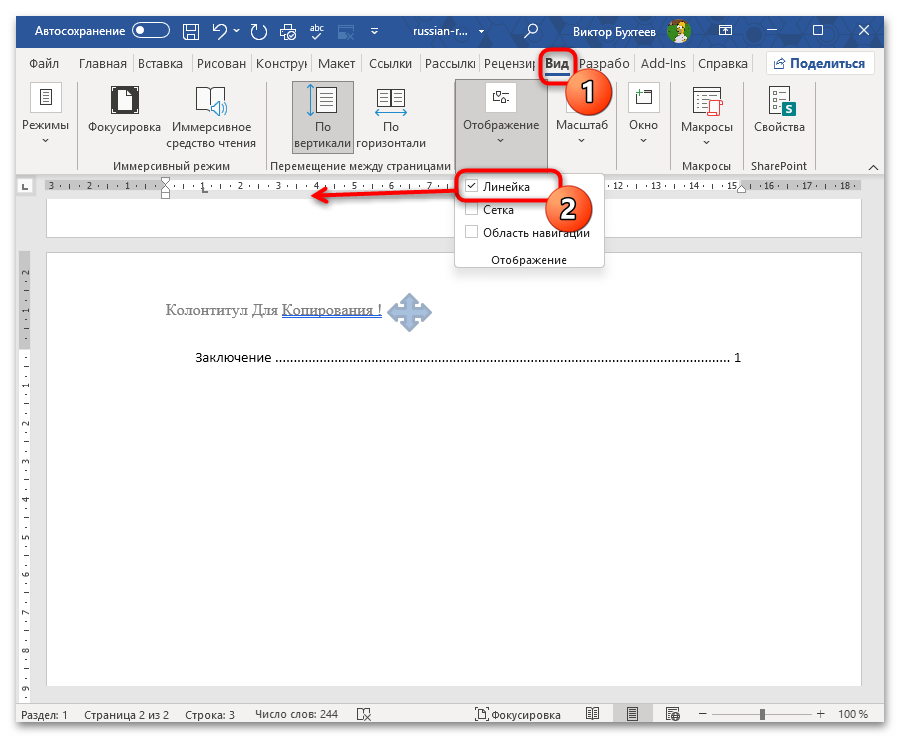This screenshot has width=900, height=738.
Task: Collapse the ribbon with the chevron
Action: 873,167
